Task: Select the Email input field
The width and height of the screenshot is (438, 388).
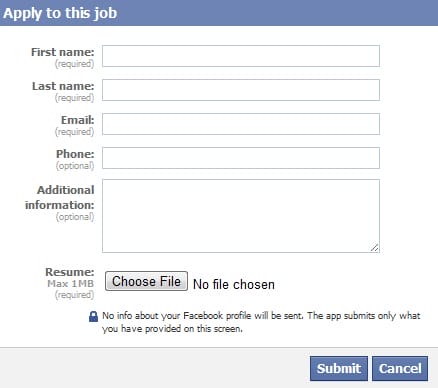Action: (241, 124)
